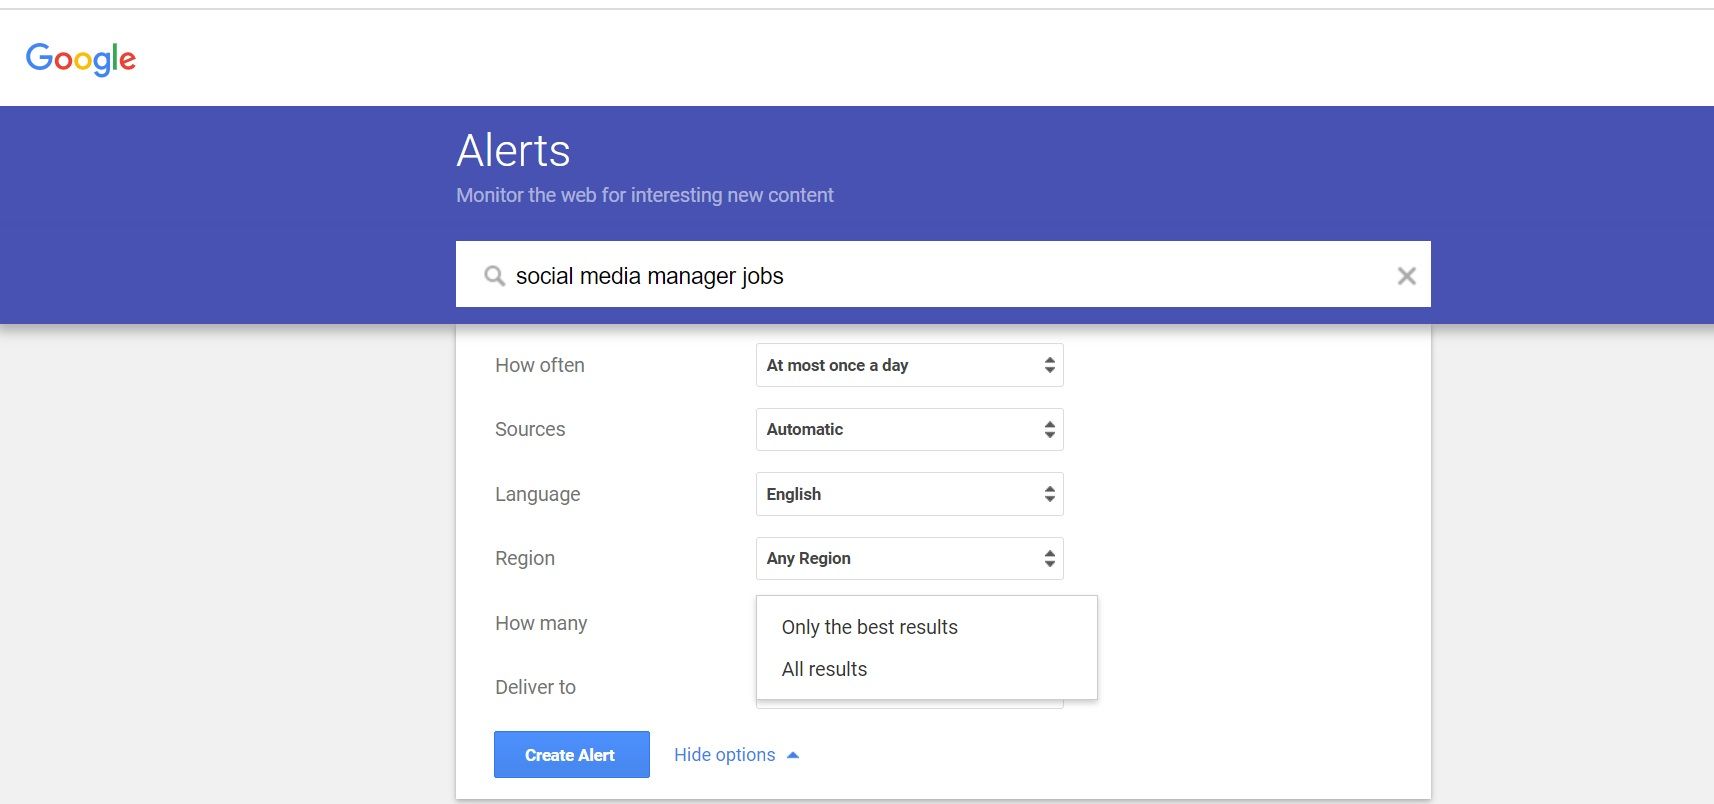Open the Region dropdown
This screenshot has width=1714, height=804.
[x=909, y=558]
